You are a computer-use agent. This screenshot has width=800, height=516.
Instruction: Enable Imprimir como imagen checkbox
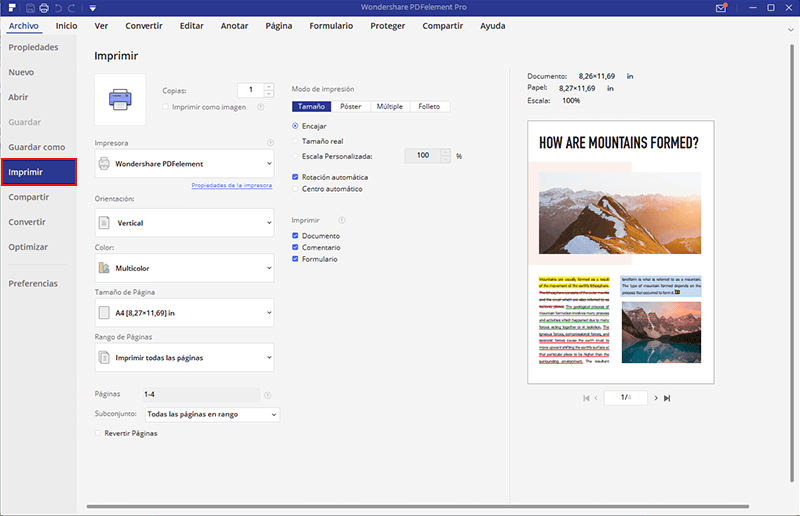pyautogui.click(x=165, y=107)
